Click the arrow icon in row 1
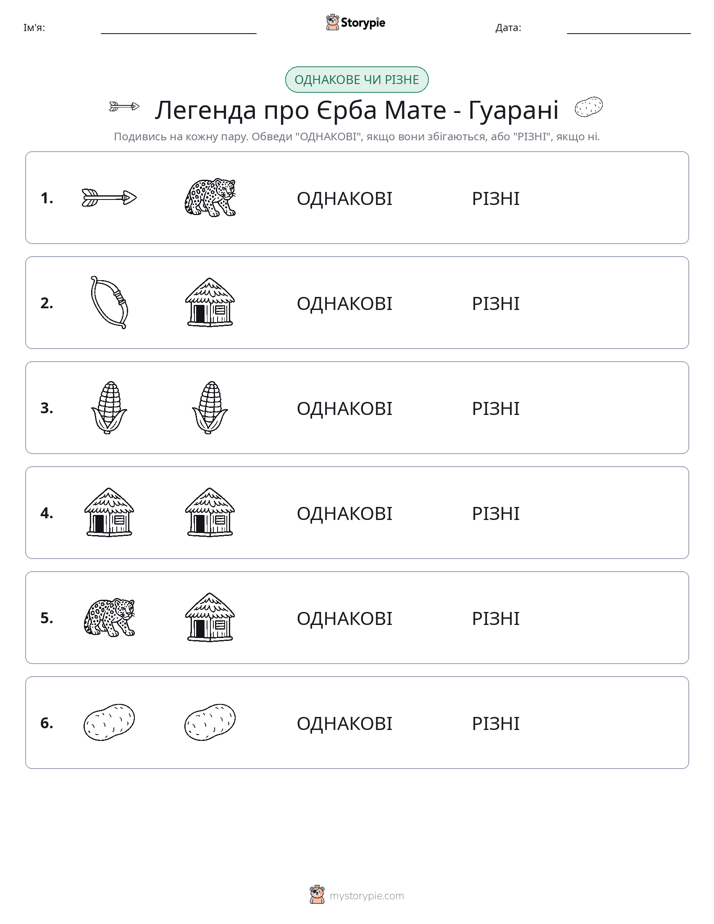 [x=109, y=198]
